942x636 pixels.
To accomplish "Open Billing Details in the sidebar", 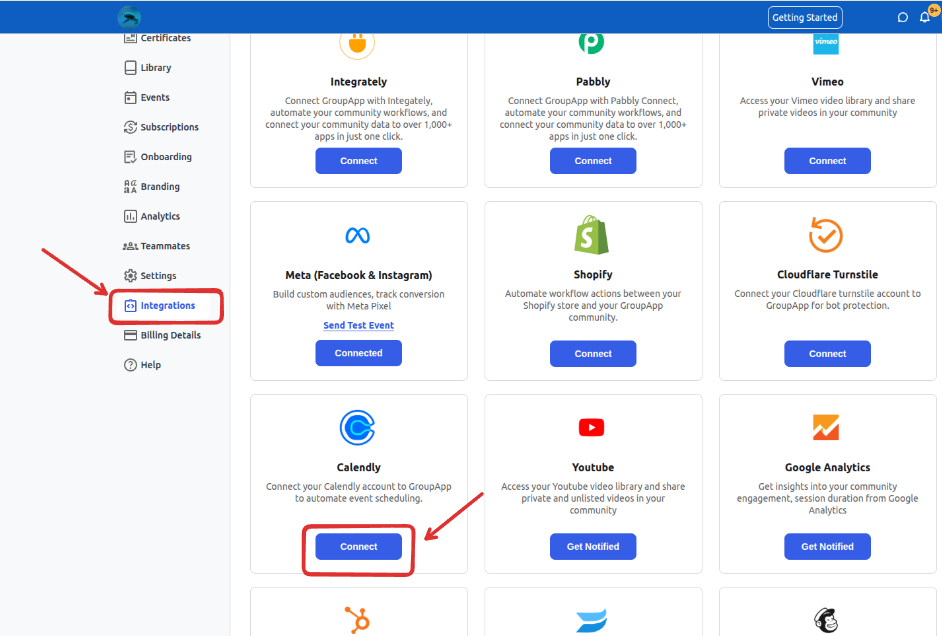I will (x=162, y=335).
